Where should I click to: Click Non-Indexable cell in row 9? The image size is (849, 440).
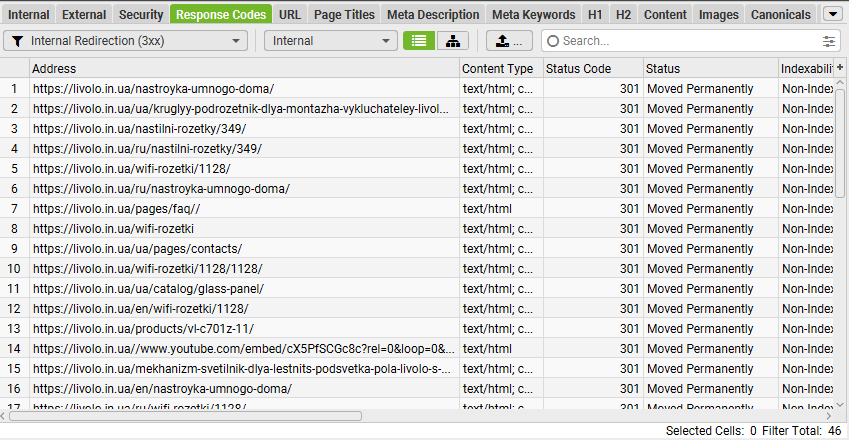tap(807, 249)
